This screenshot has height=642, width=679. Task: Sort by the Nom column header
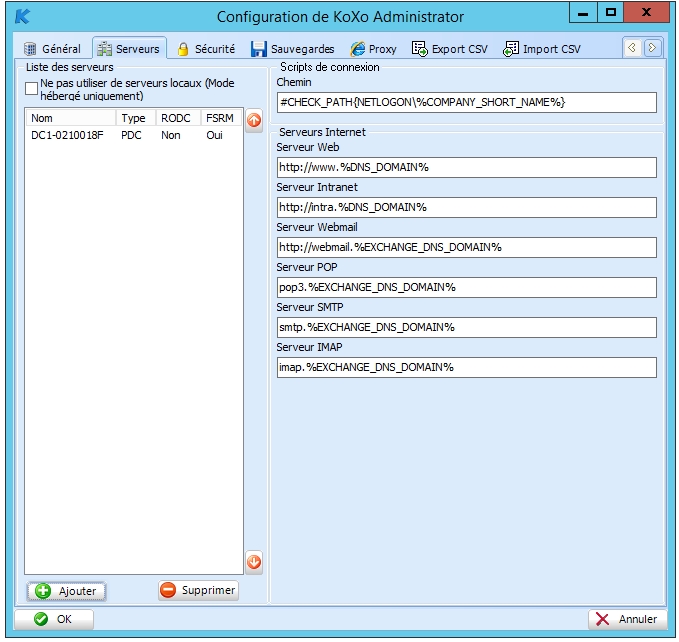71,118
